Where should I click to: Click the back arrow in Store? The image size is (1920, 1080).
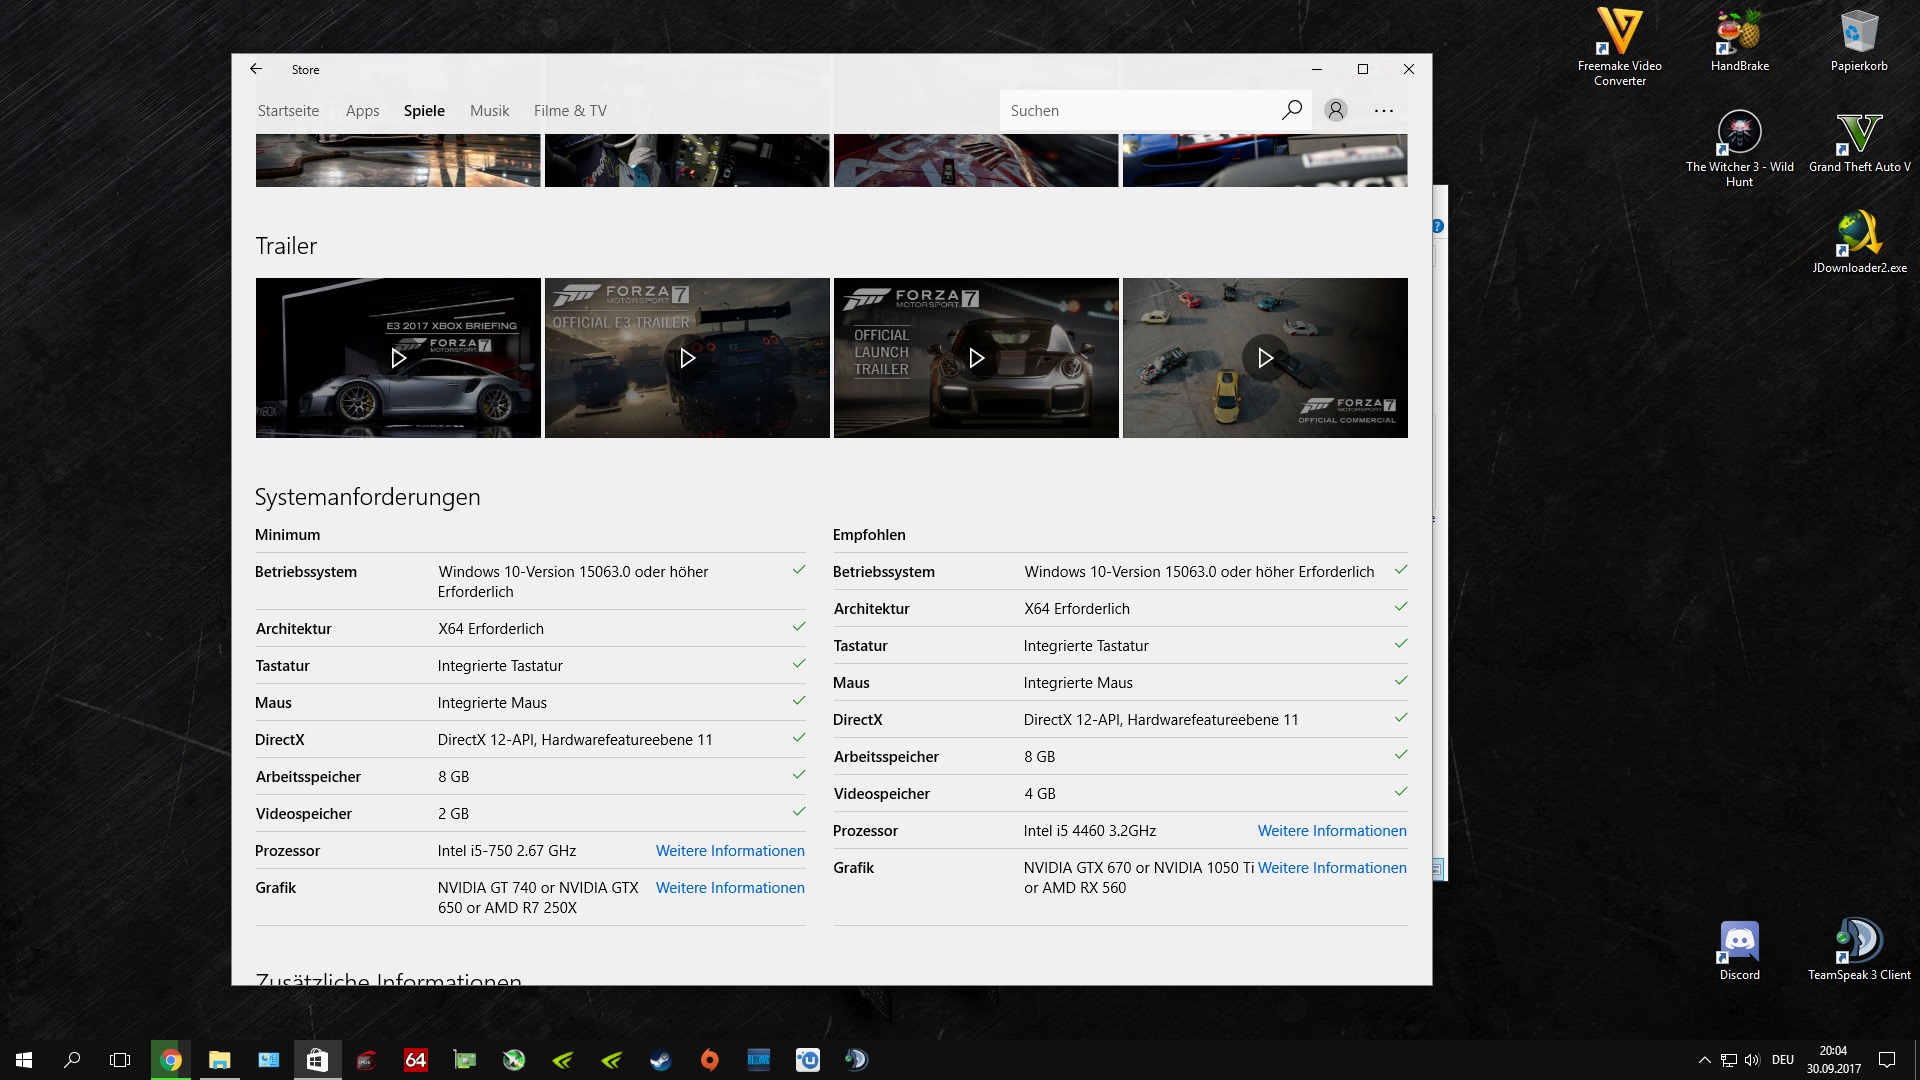[x=256, y=69]
